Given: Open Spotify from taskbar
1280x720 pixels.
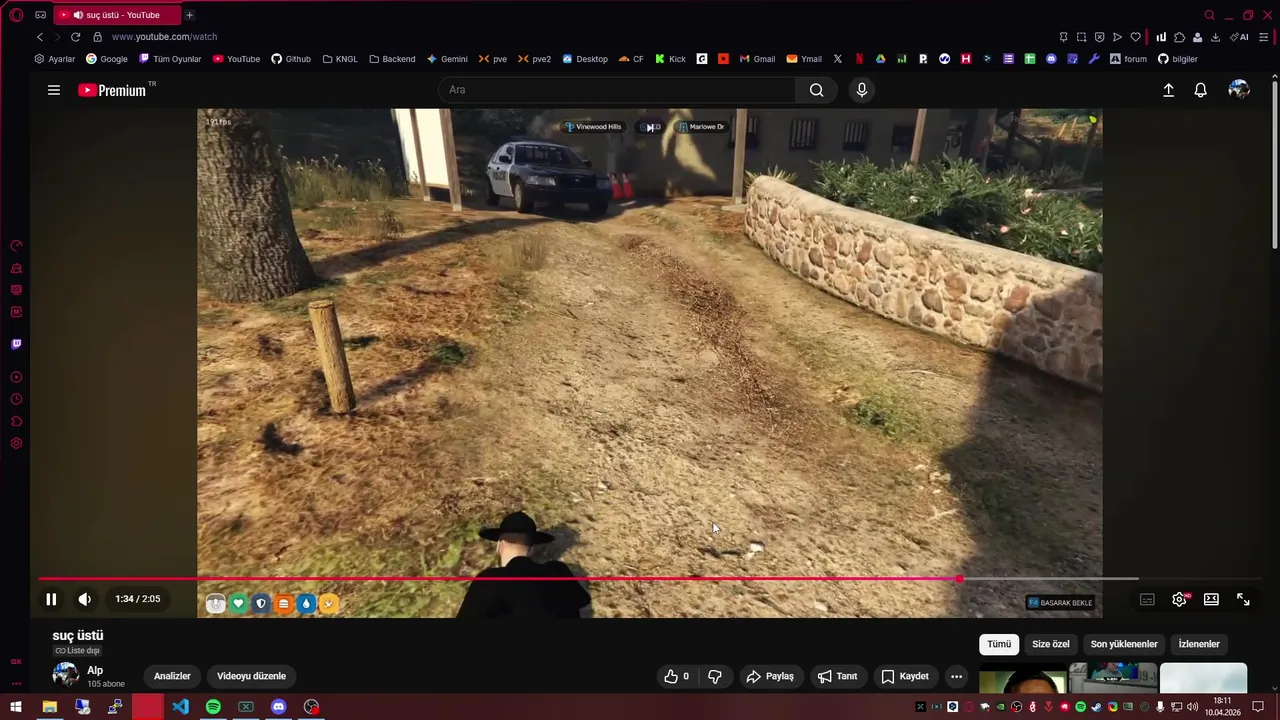Looking at the screenshot, I should tap(213, 707).
